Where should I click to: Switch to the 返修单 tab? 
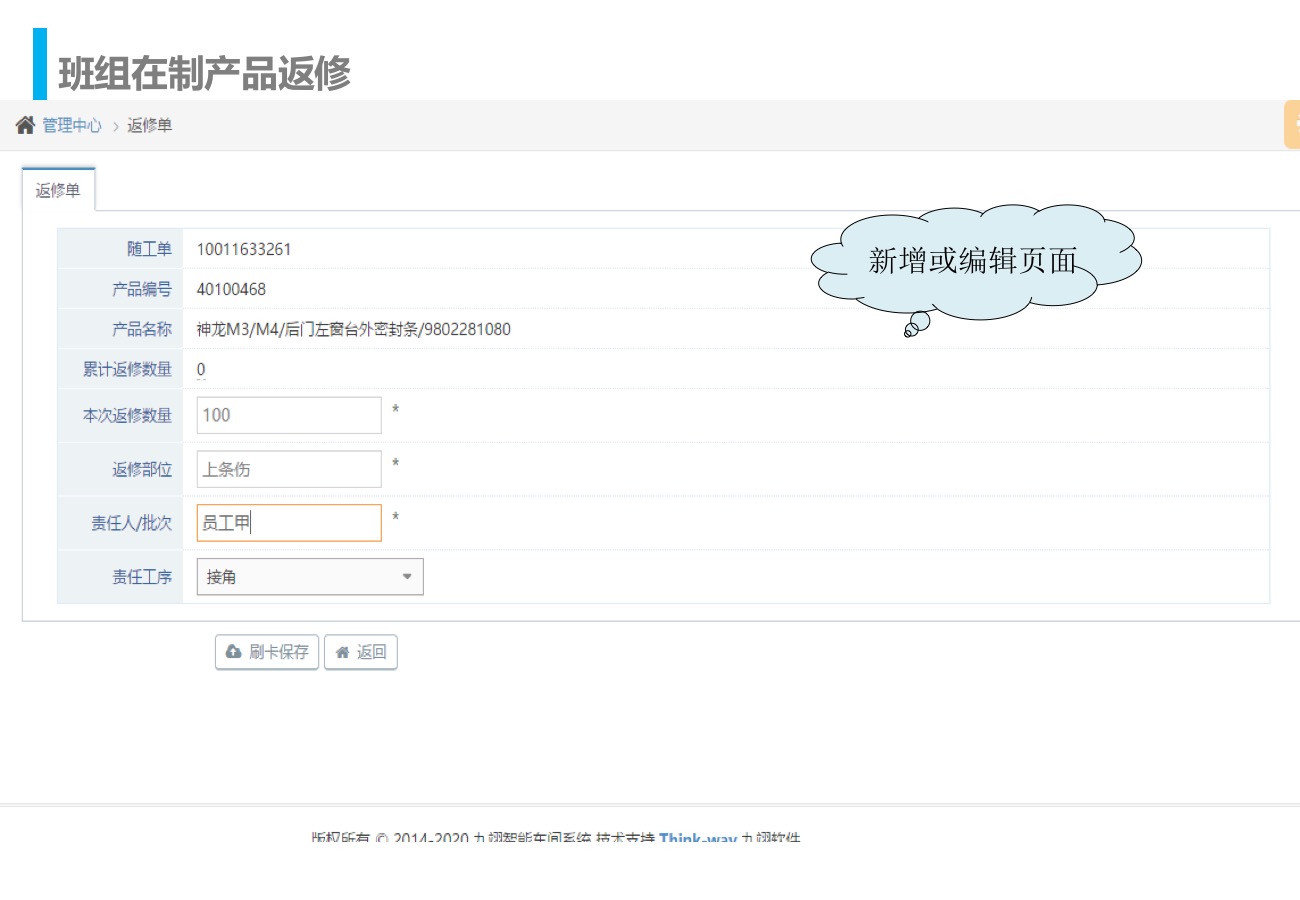pyautogui.click(x=58, y=190)
